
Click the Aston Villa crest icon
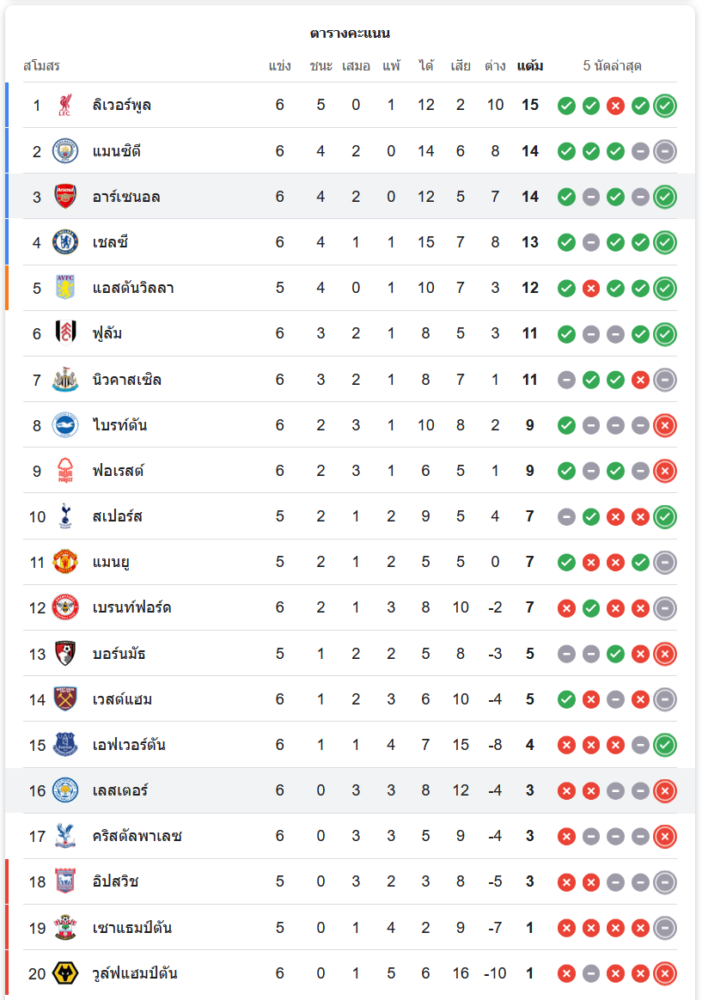point(66,288)
